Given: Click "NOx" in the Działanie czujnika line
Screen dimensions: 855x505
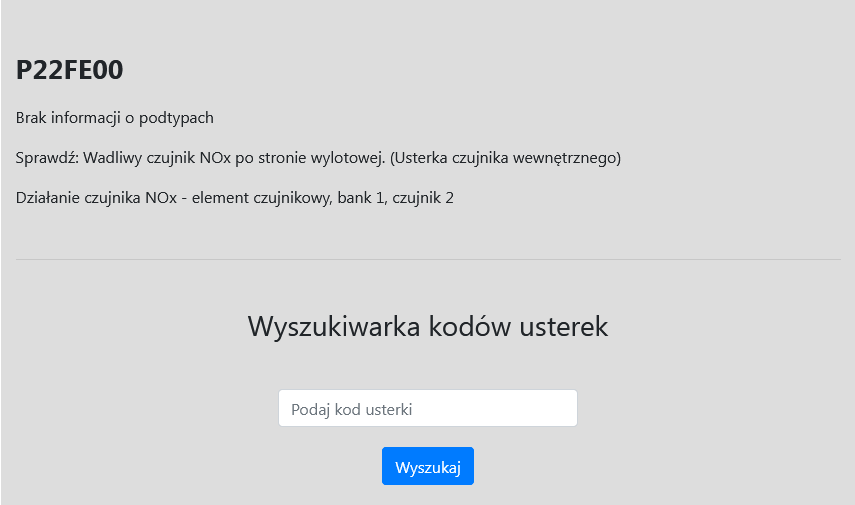Looking at the screenshot, I should [x=161, y=197].
